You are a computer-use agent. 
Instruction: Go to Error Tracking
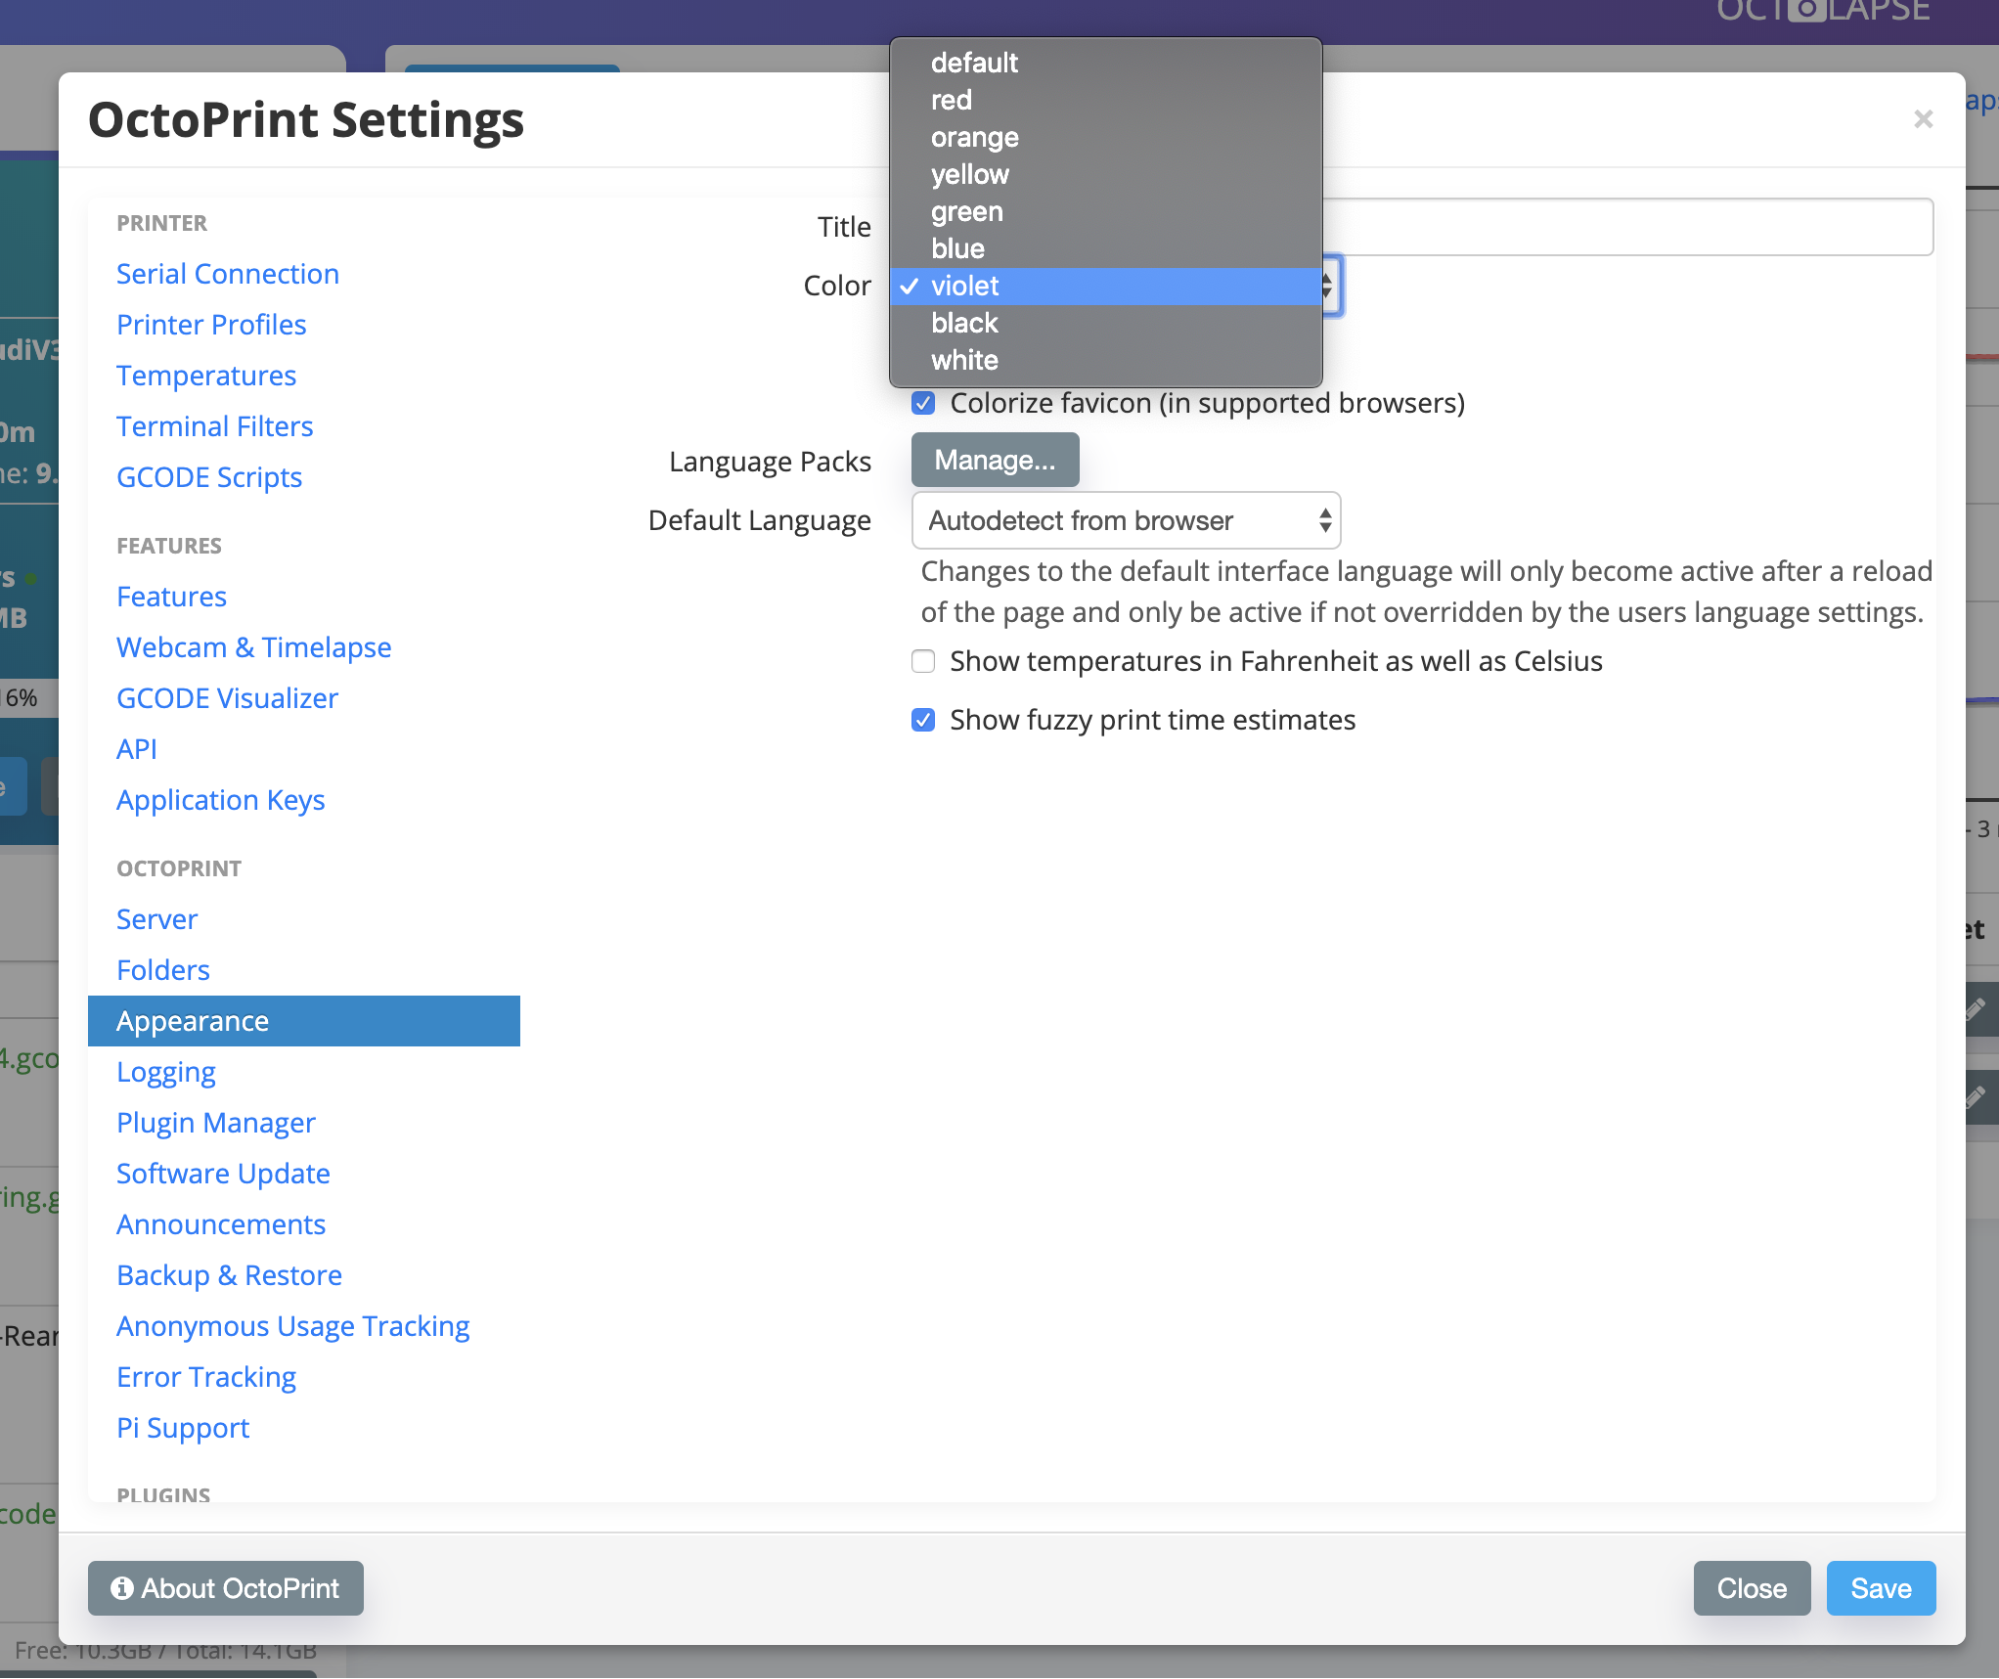205,1378
